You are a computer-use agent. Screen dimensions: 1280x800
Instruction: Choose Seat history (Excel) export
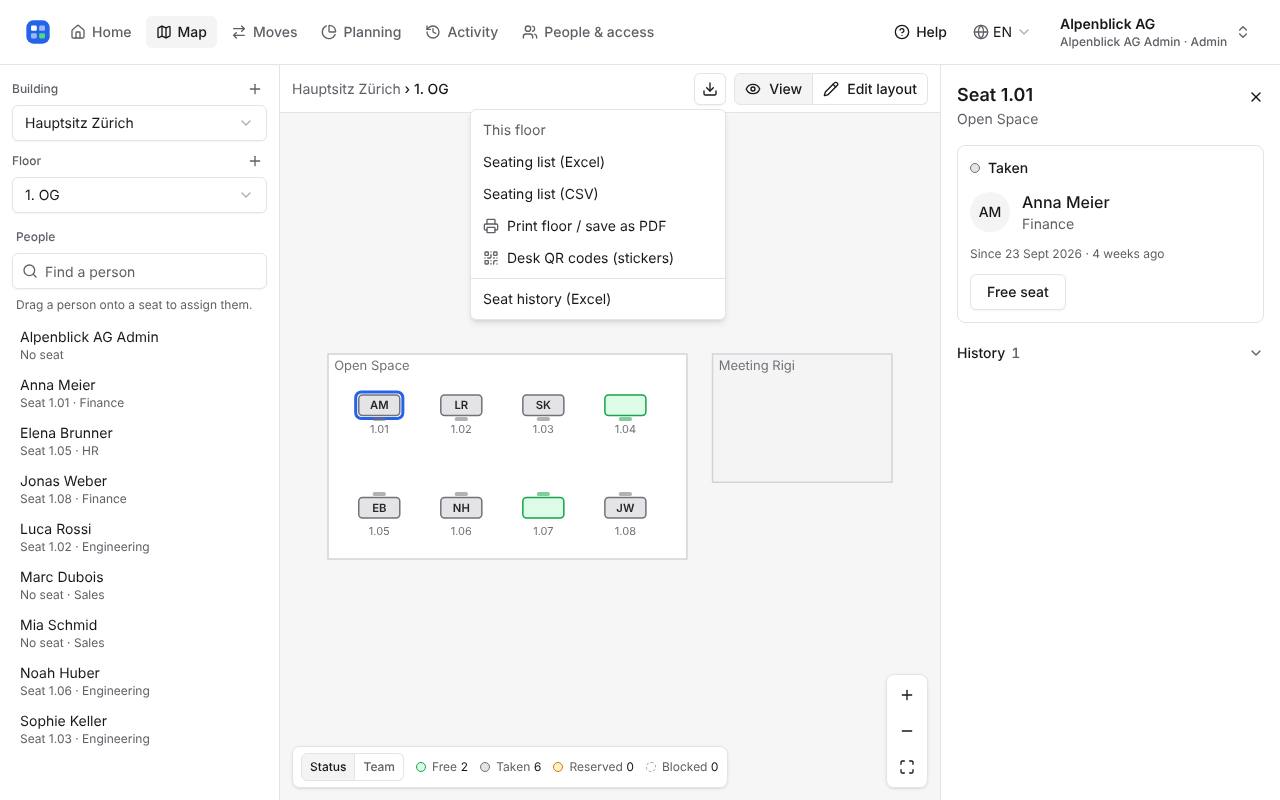(x=598, y=299)
